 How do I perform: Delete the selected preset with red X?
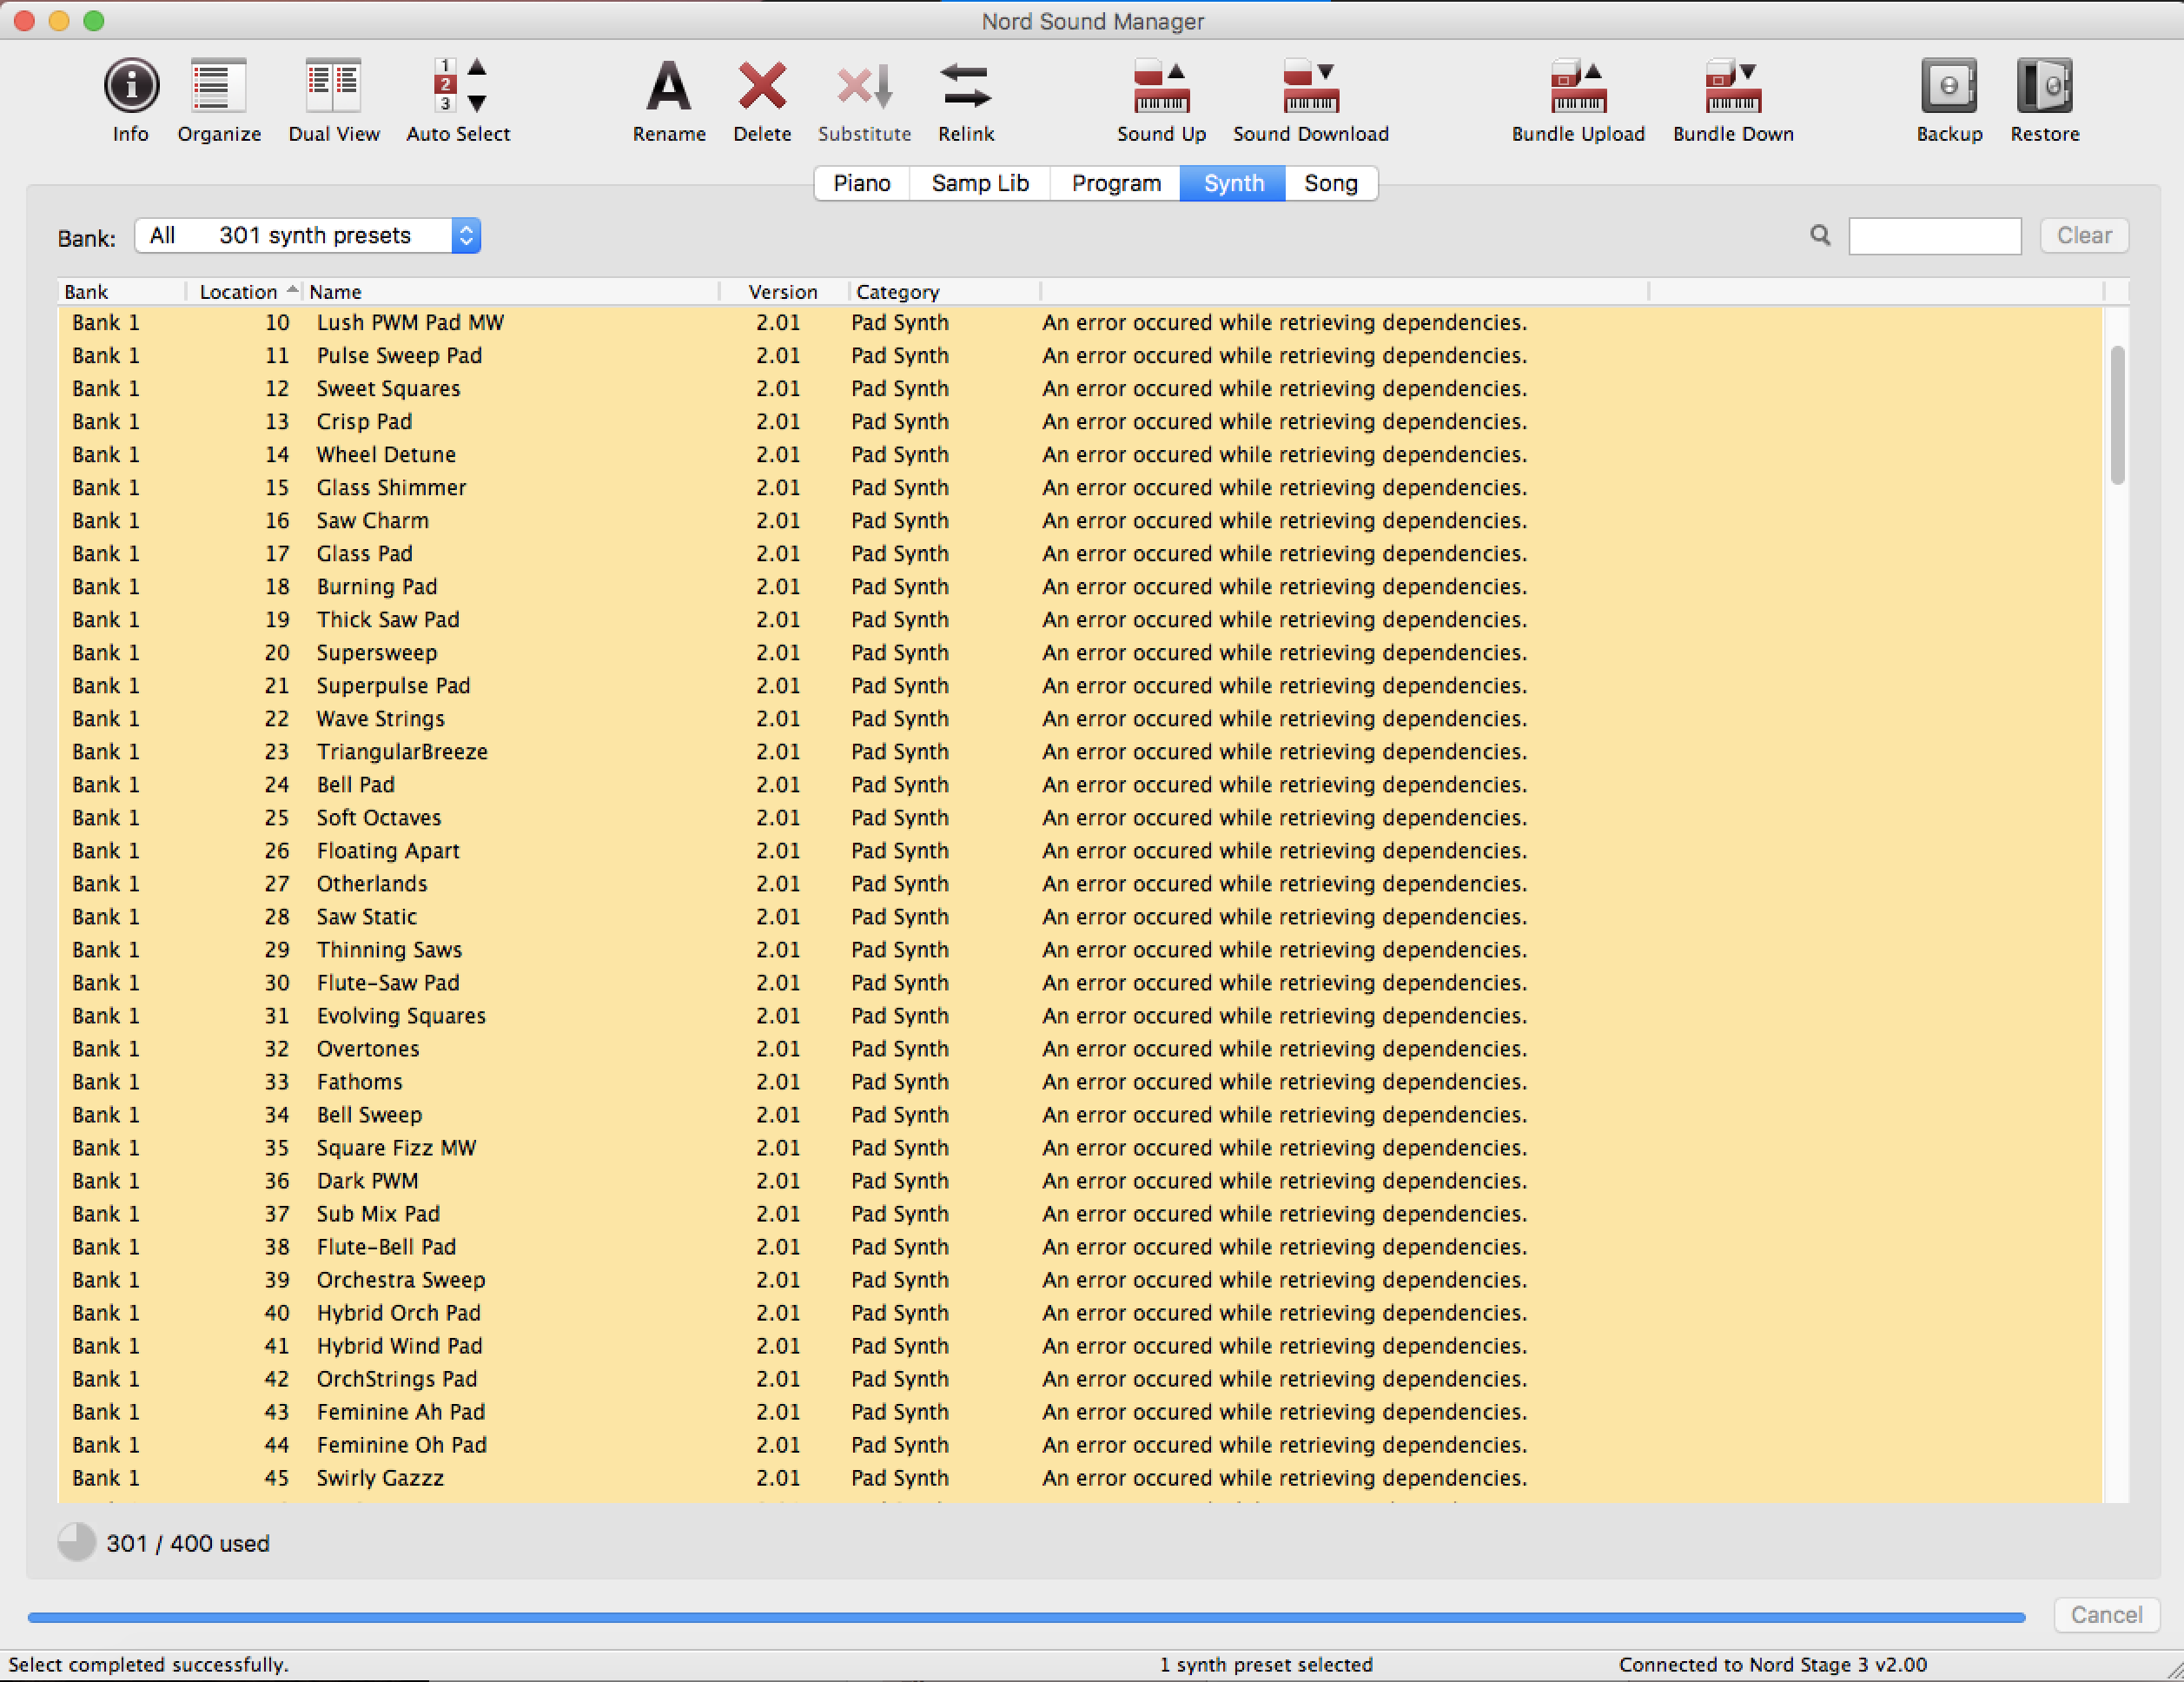[x=762, y=86]
